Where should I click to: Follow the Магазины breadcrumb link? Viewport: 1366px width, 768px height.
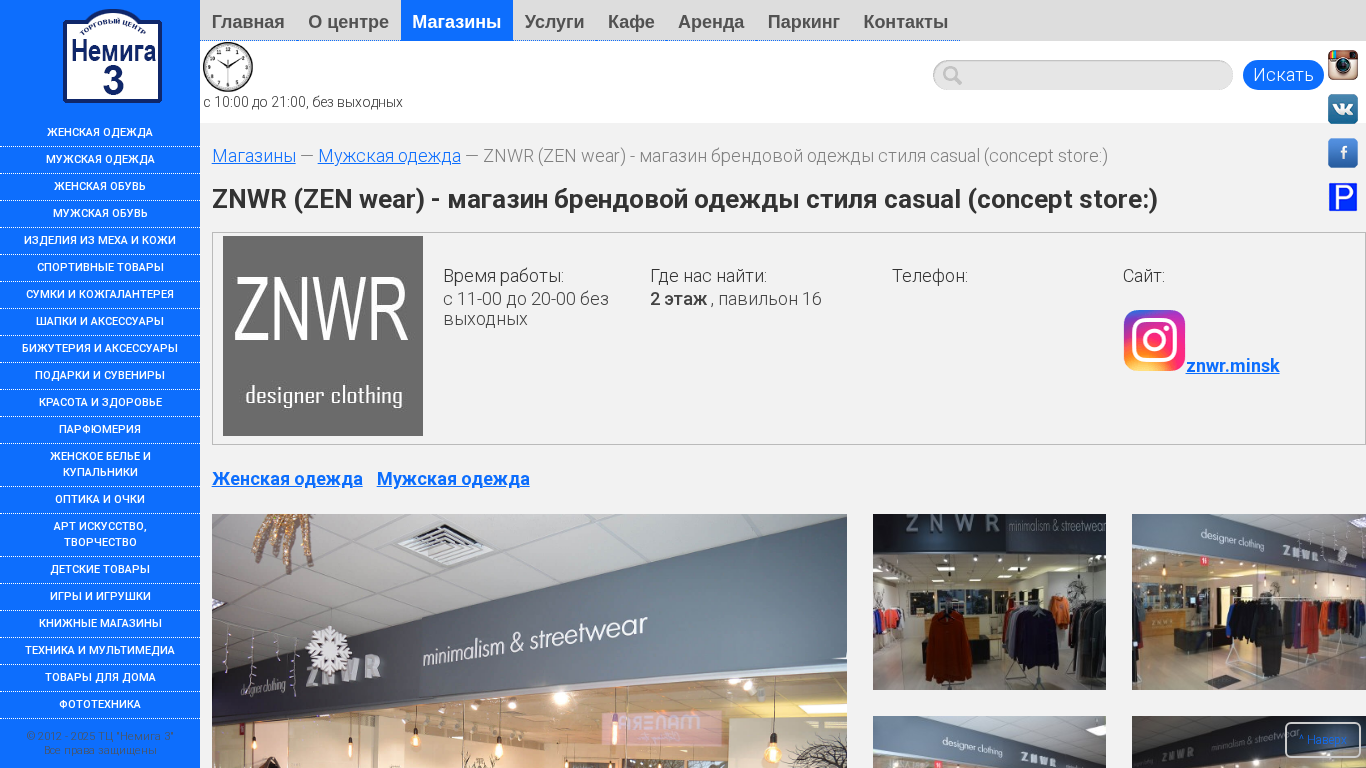254,156
